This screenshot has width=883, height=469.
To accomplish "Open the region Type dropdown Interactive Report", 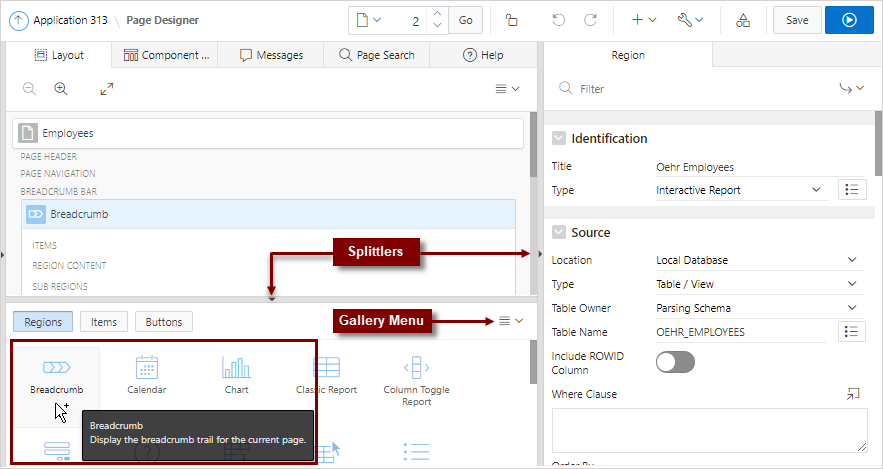I will [x=740, y=190].
